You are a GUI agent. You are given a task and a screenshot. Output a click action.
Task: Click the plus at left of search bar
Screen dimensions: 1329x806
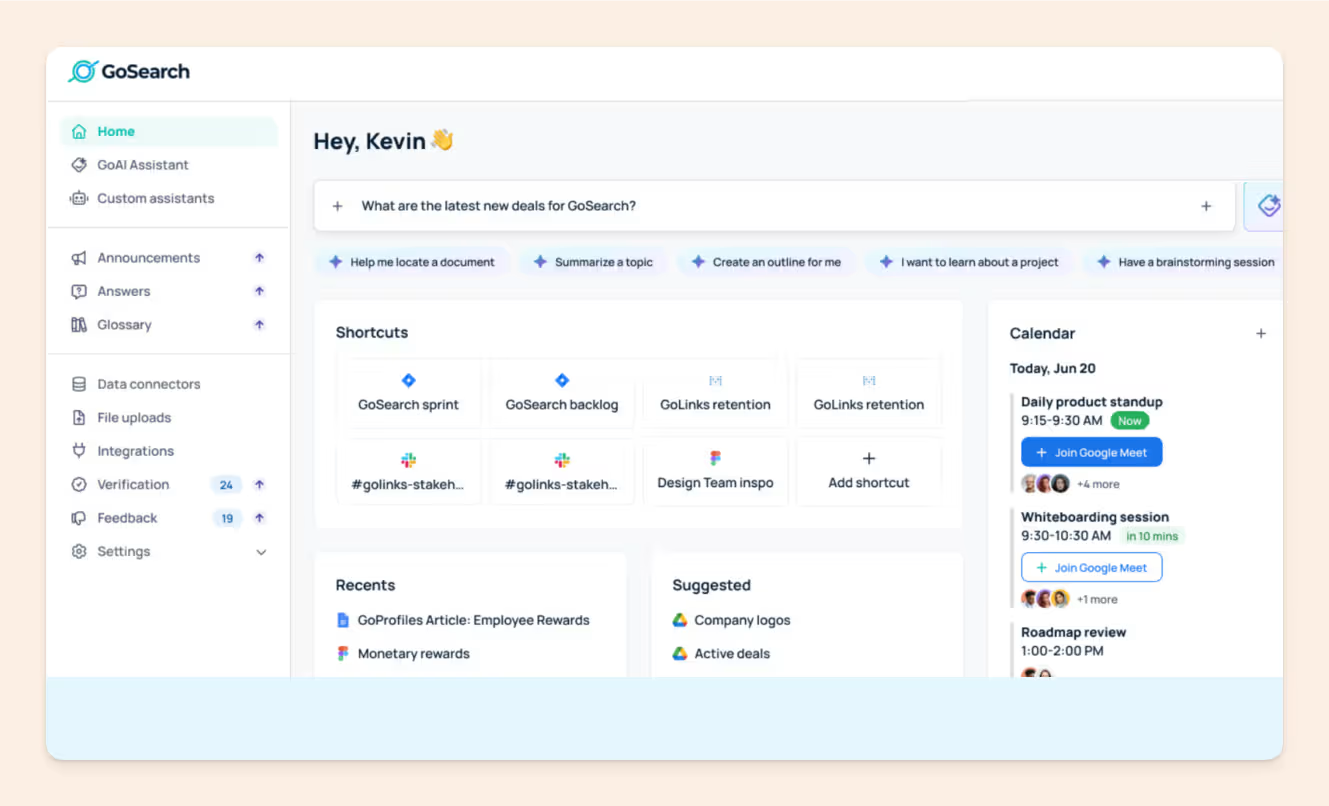coord(337,206)
